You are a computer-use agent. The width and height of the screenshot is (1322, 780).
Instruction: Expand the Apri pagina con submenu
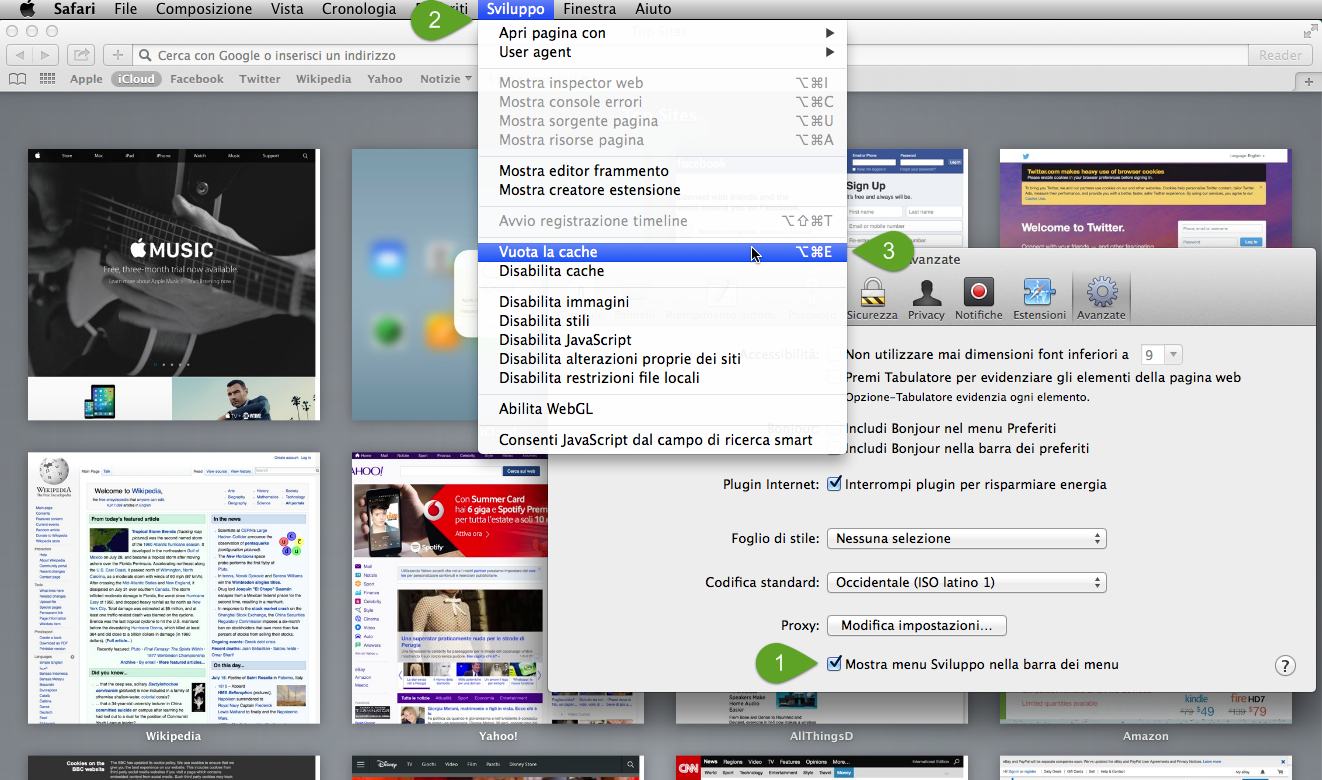pyautogui.click(x=662, y=33)
